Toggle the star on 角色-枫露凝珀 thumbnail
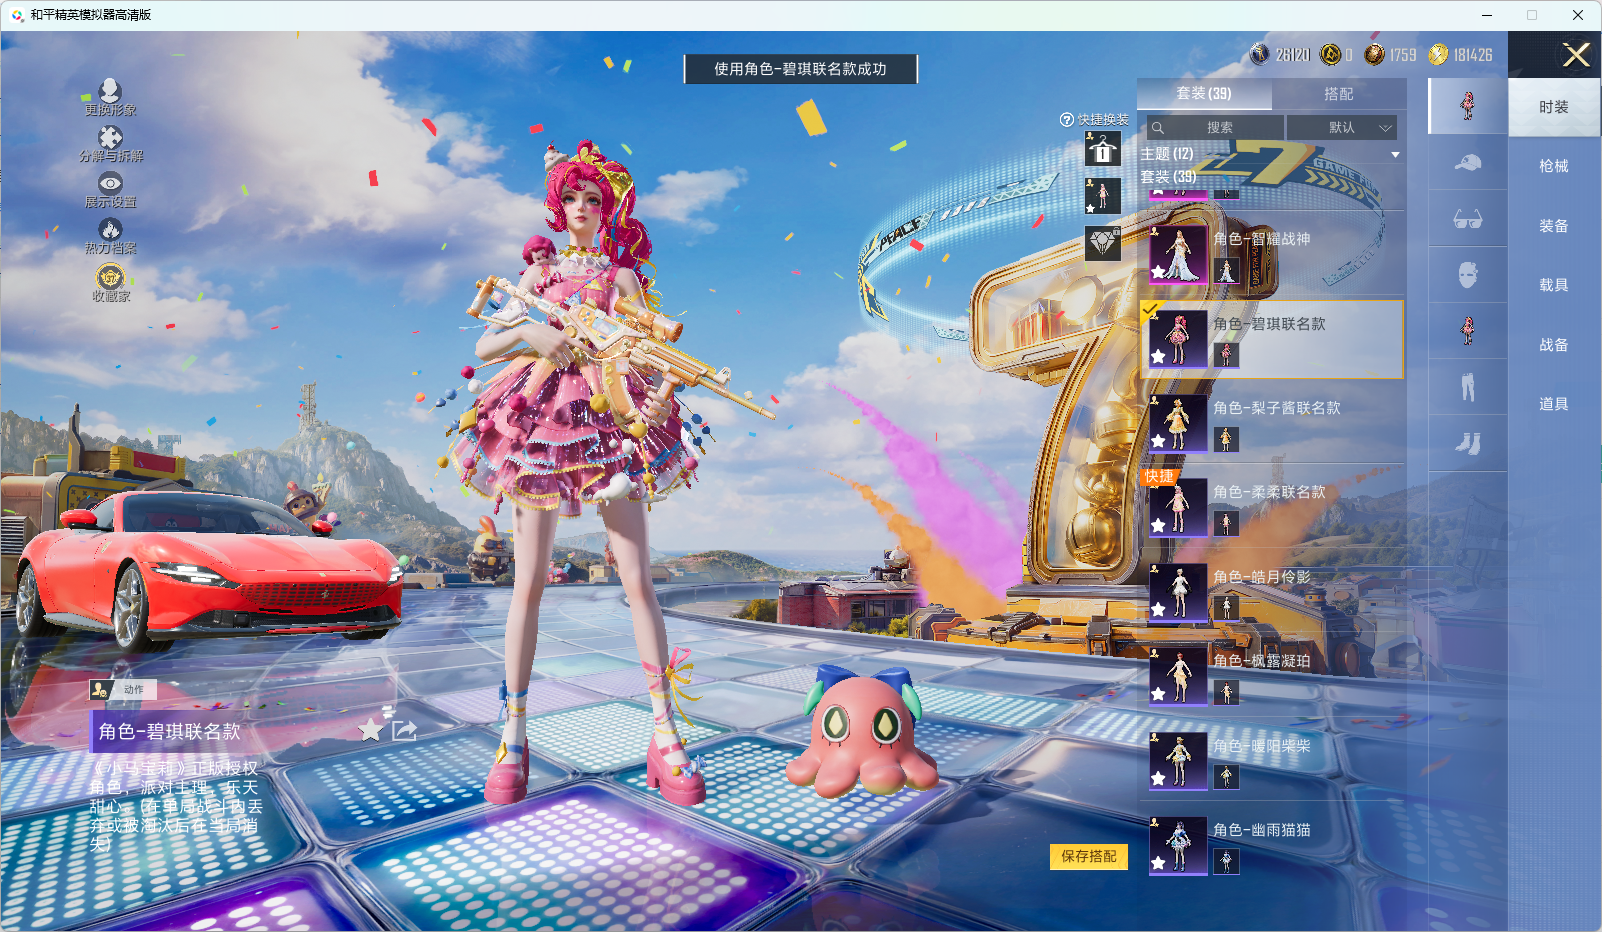This screenshot has width=1602, height=932. pos(1158,694)
